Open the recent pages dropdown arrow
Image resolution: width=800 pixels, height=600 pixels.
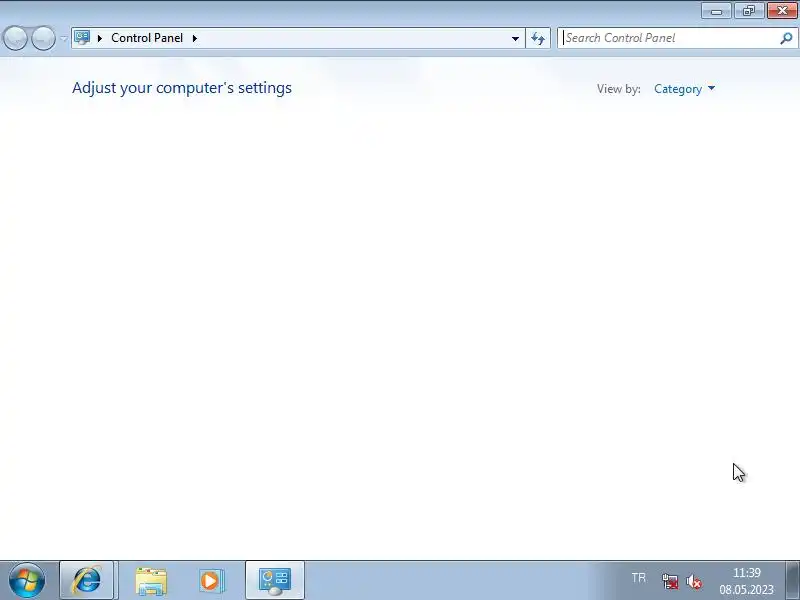64,38
